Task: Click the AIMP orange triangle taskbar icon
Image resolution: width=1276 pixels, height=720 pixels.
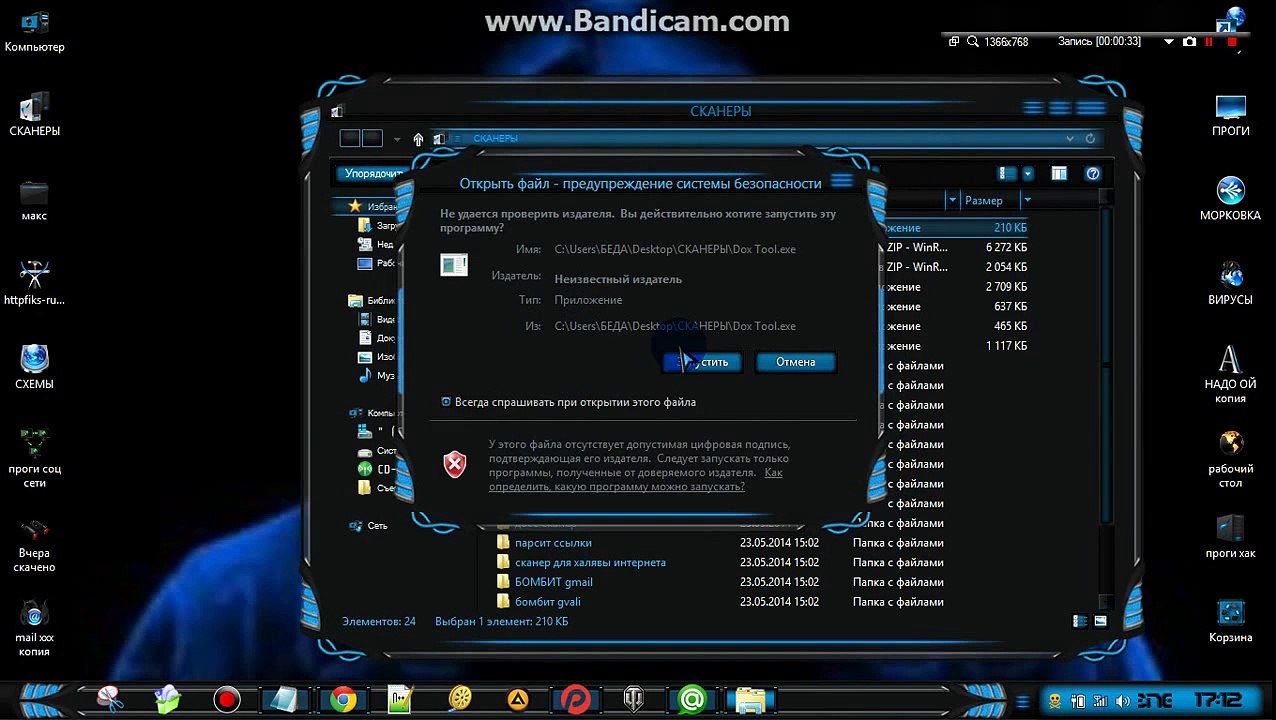Action: (x=517, y=700)
